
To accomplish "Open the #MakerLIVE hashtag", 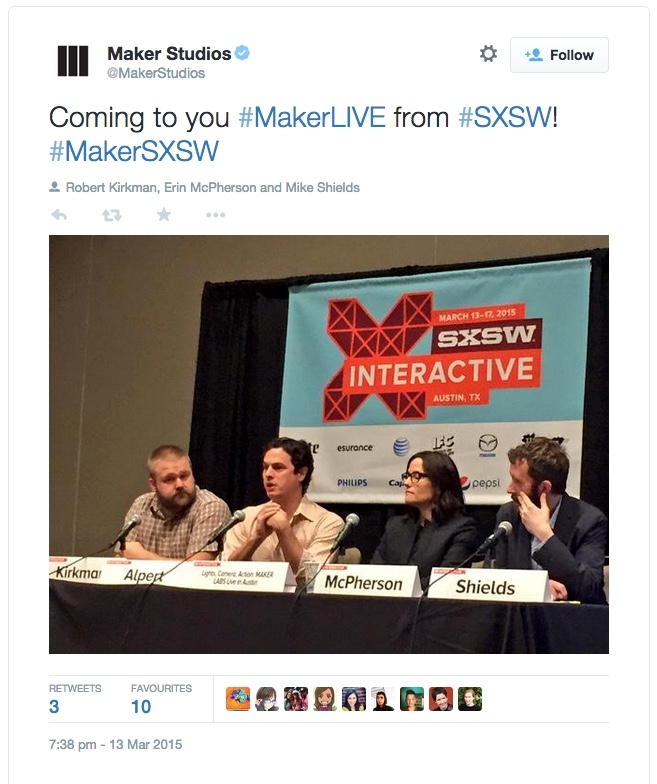I will click(x=312, y=118).
